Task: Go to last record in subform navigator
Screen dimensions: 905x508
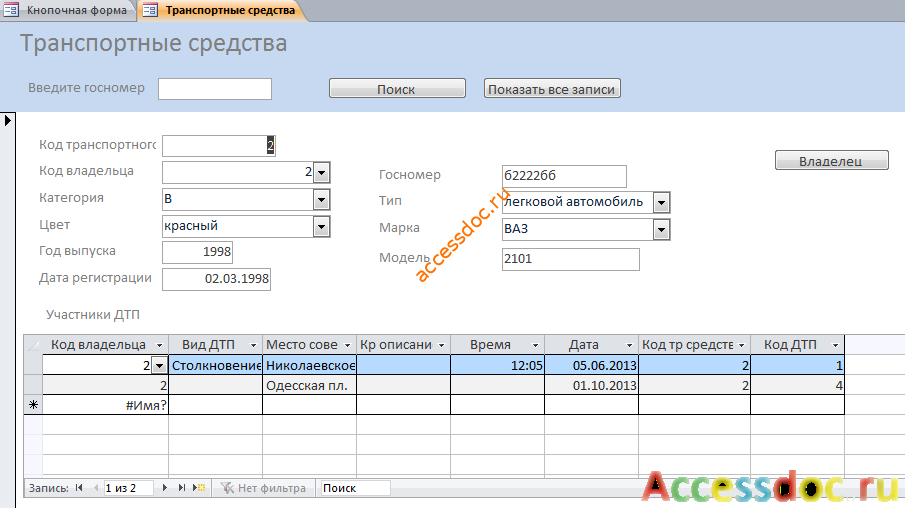Action: [x=182, y=488]
